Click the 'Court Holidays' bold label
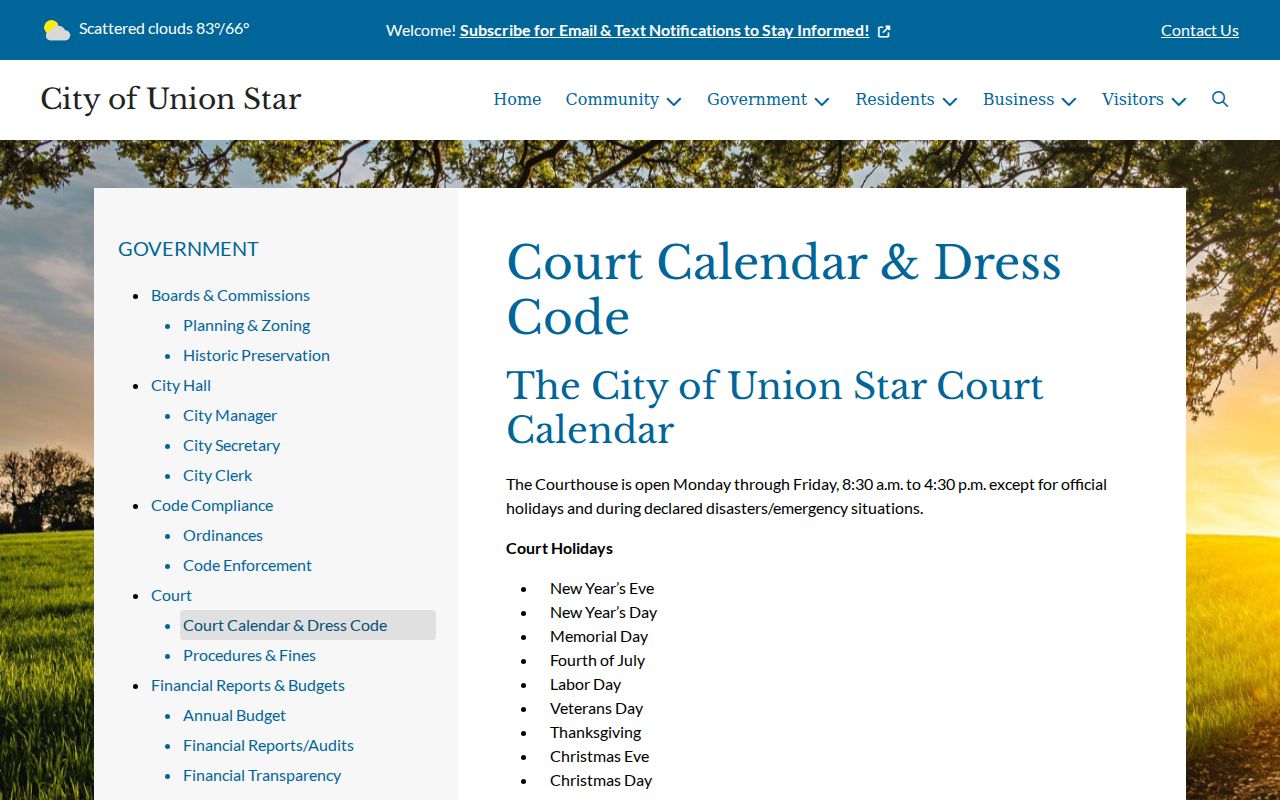Image resolution: width=1280 pixels, height=800 pixels. pos(559,548)
